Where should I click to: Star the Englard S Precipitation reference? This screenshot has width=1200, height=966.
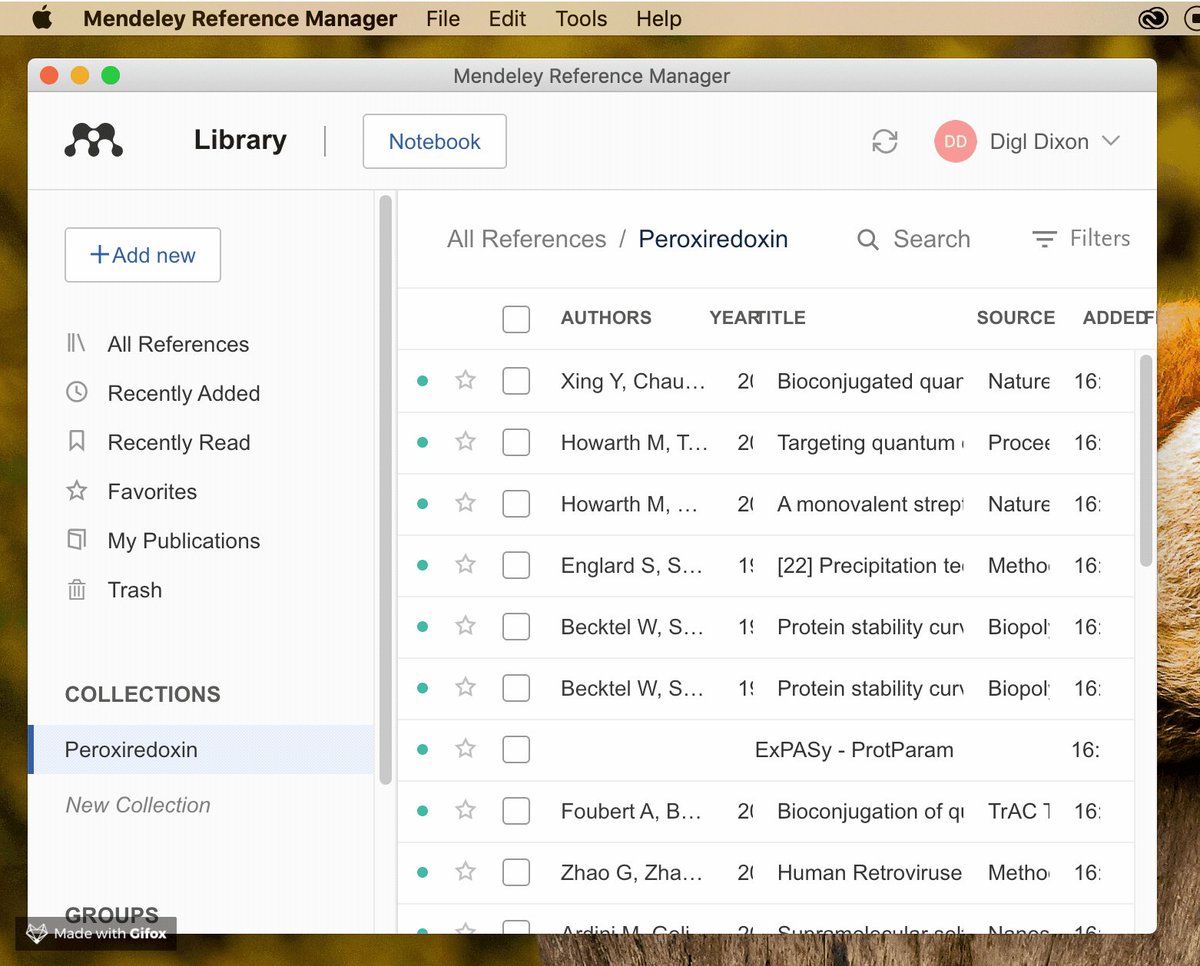[x=465, y=564]
